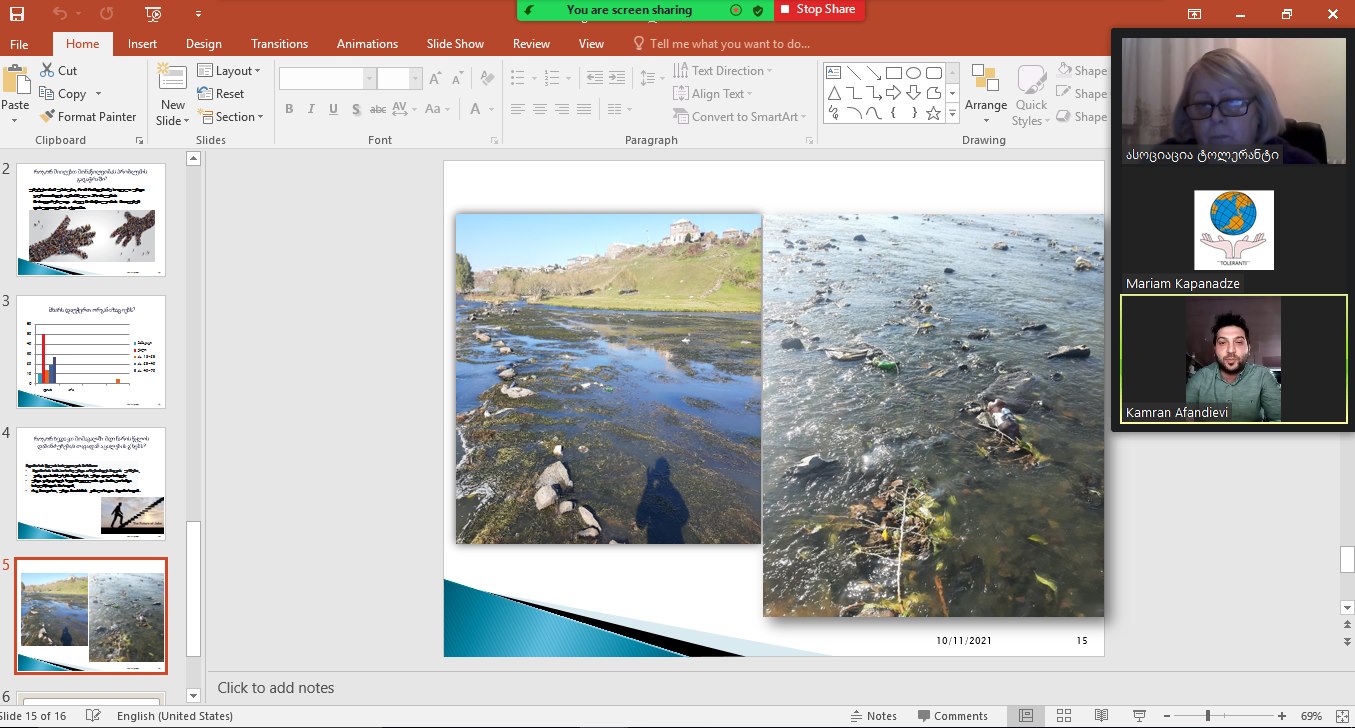
Task: Select slide 2 thumbnail with hands image
Action: pyautogui.click(x=91, y=220)
